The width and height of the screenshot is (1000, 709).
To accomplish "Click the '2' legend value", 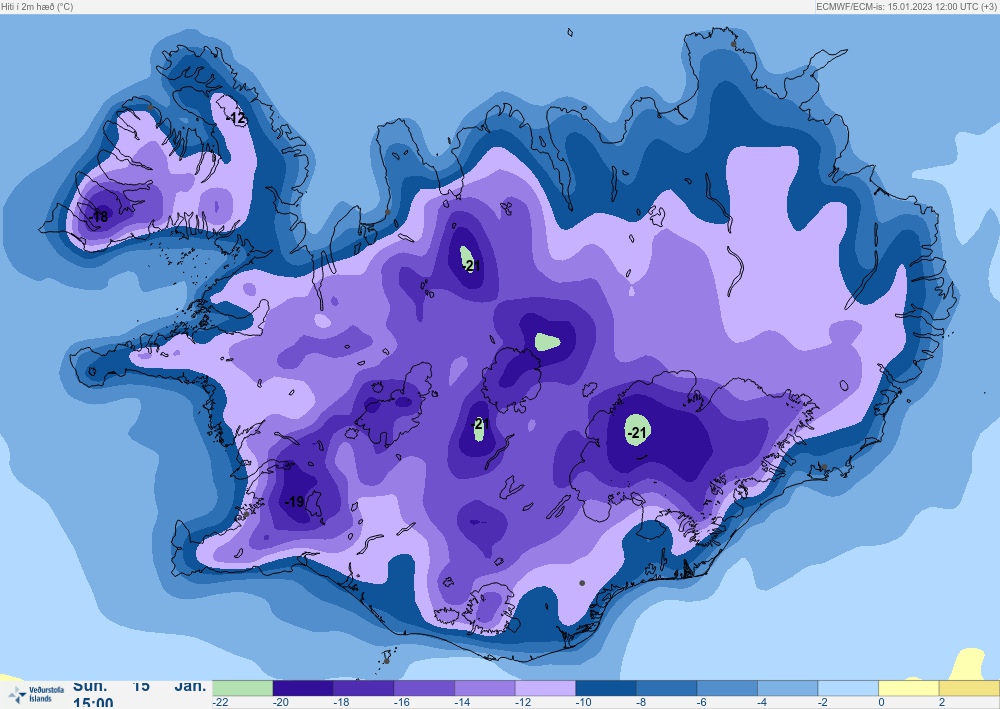I will [942, 703].
